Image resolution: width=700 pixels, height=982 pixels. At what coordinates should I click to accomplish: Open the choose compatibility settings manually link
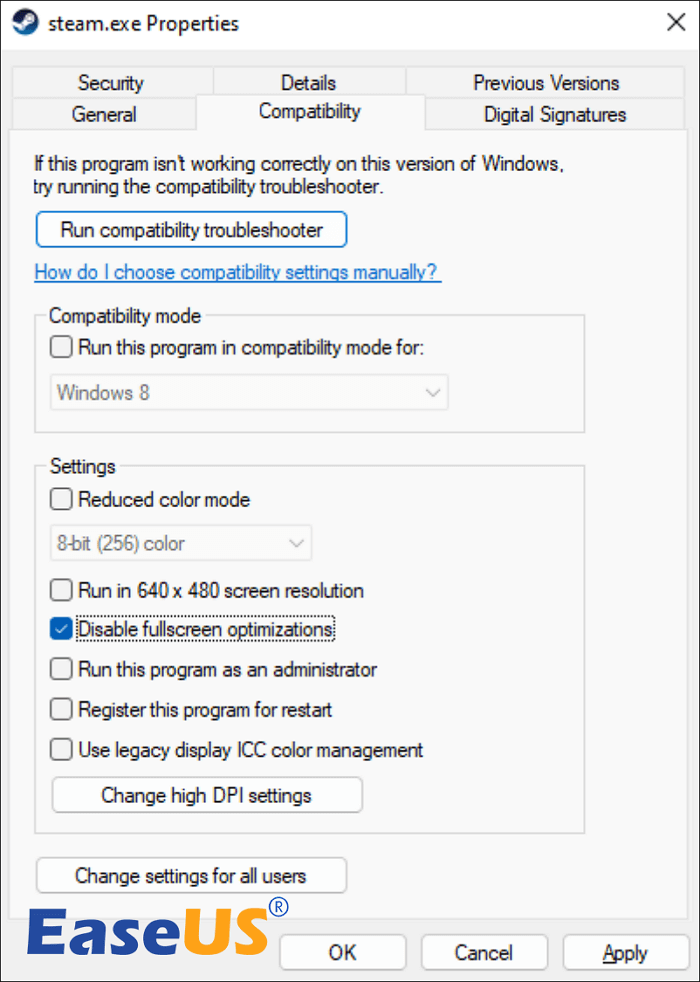(237, 272)
